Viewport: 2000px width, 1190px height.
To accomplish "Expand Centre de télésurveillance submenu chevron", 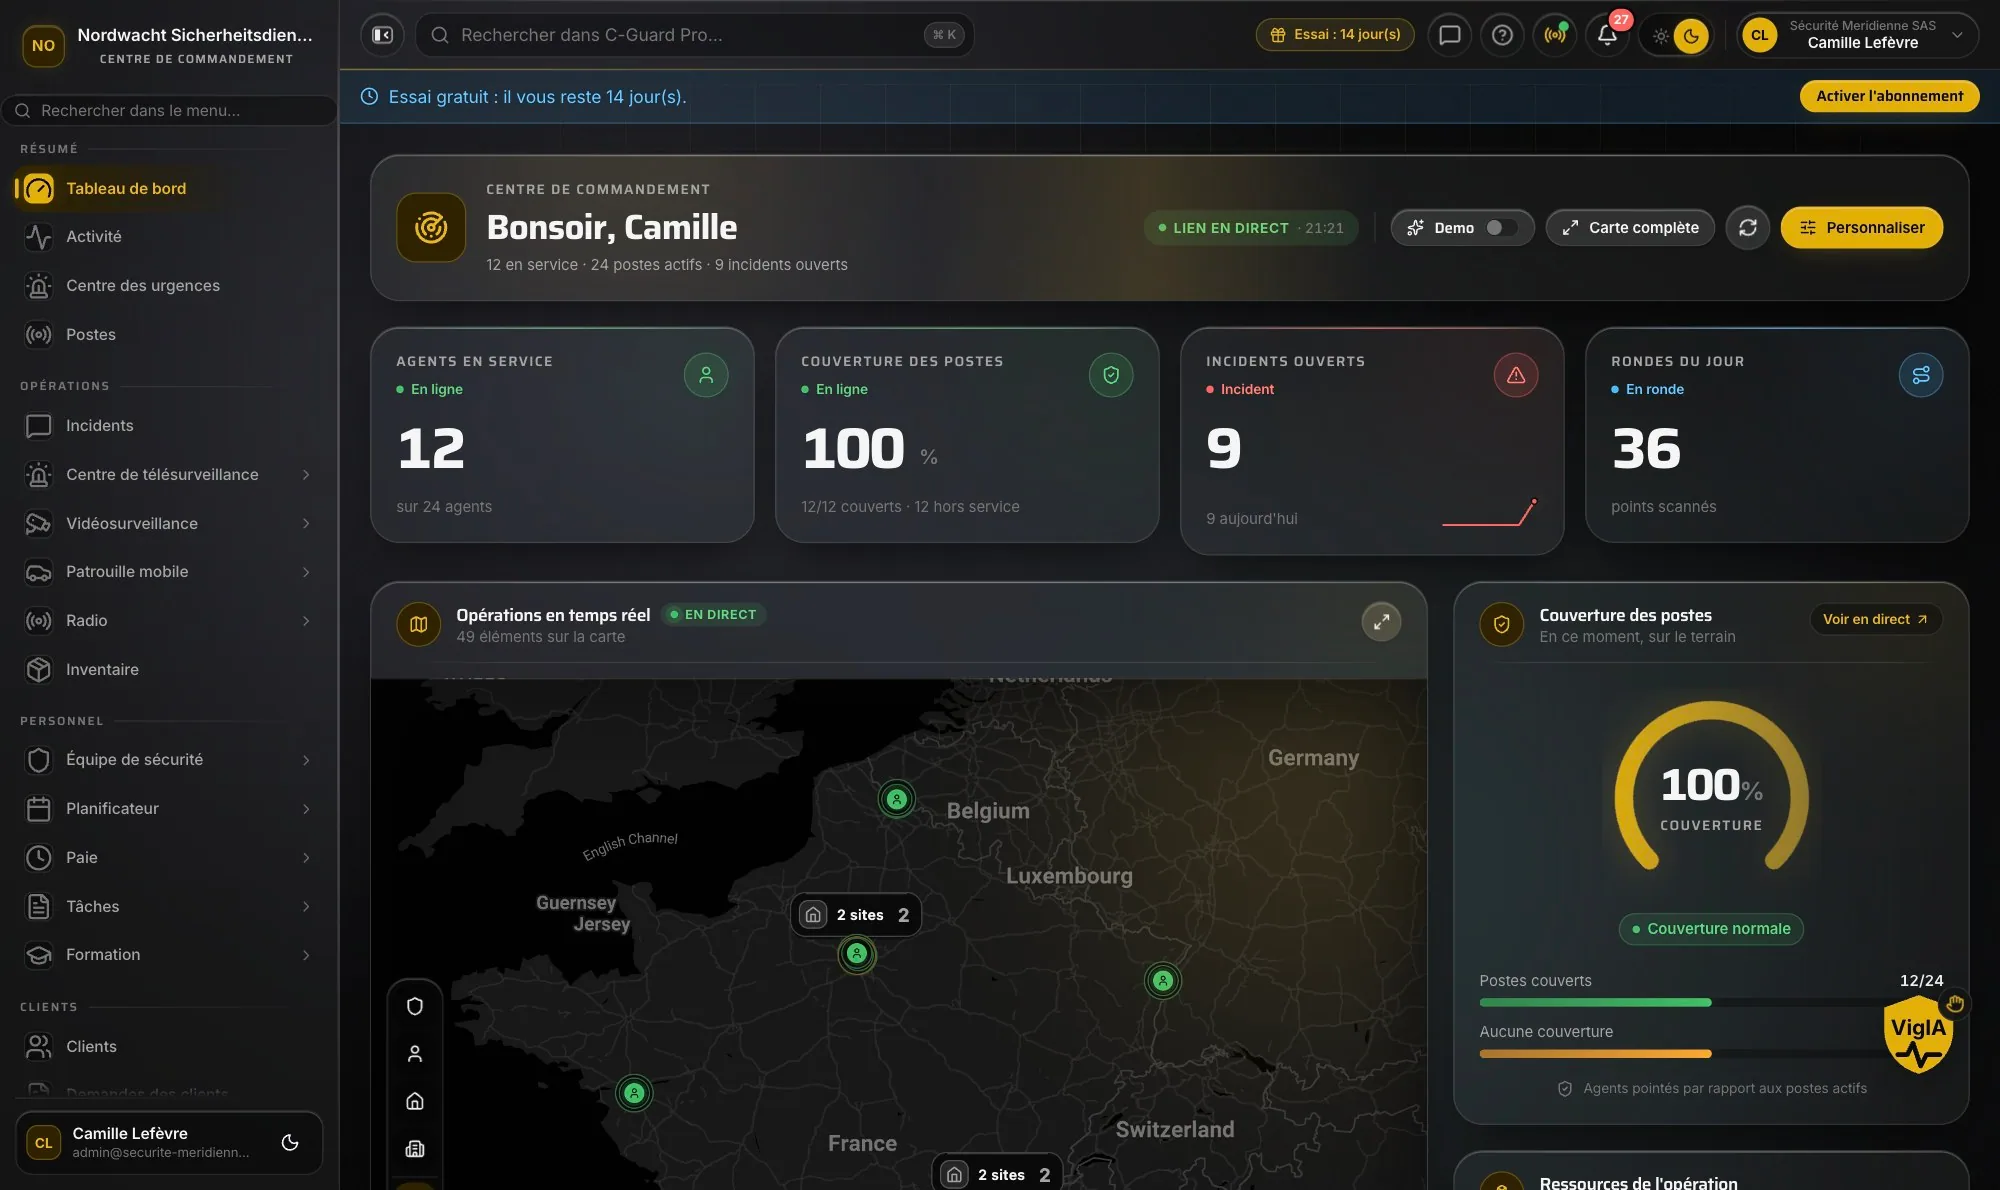I will pyautogui.click(x=306, y=475).
